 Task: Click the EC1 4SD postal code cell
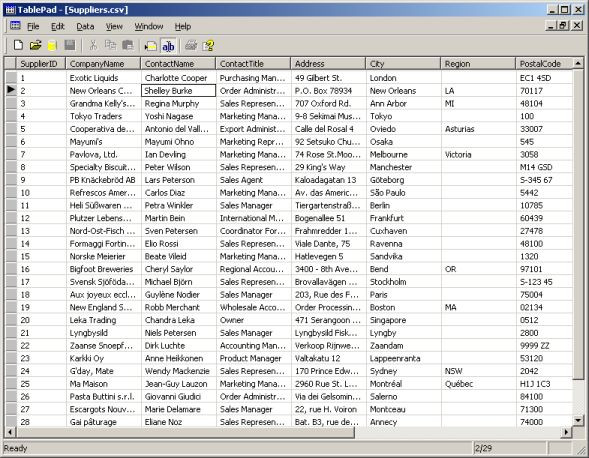[x=544, y=78]
